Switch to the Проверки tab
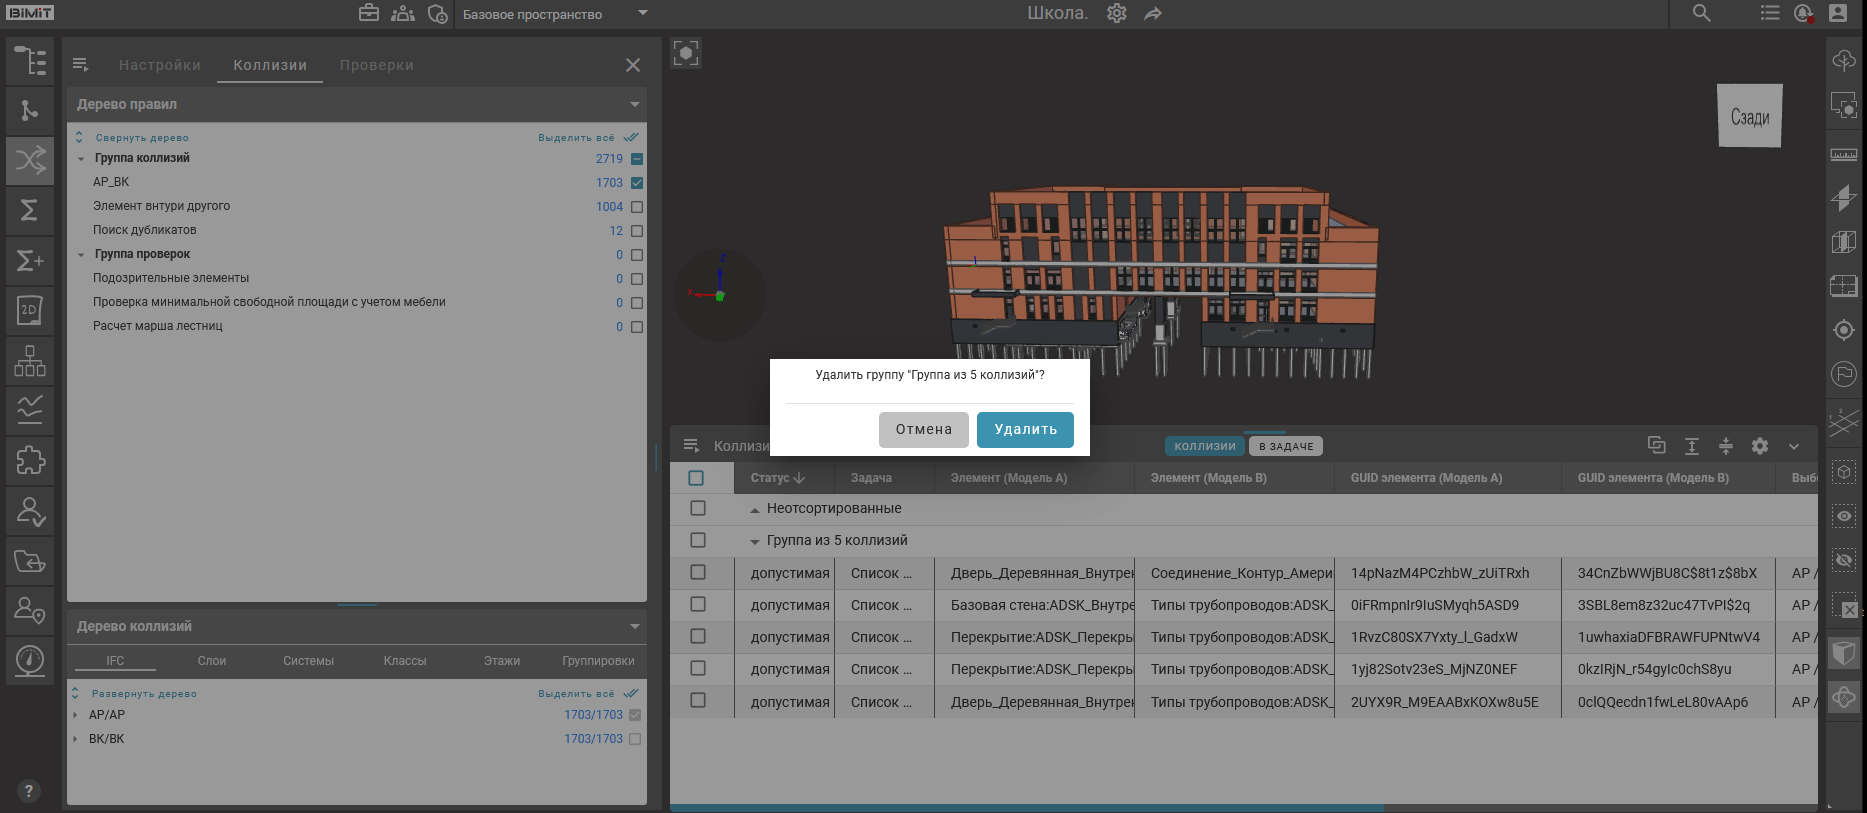The height and width of the screenshot is (813, 1867). point(376,65)
